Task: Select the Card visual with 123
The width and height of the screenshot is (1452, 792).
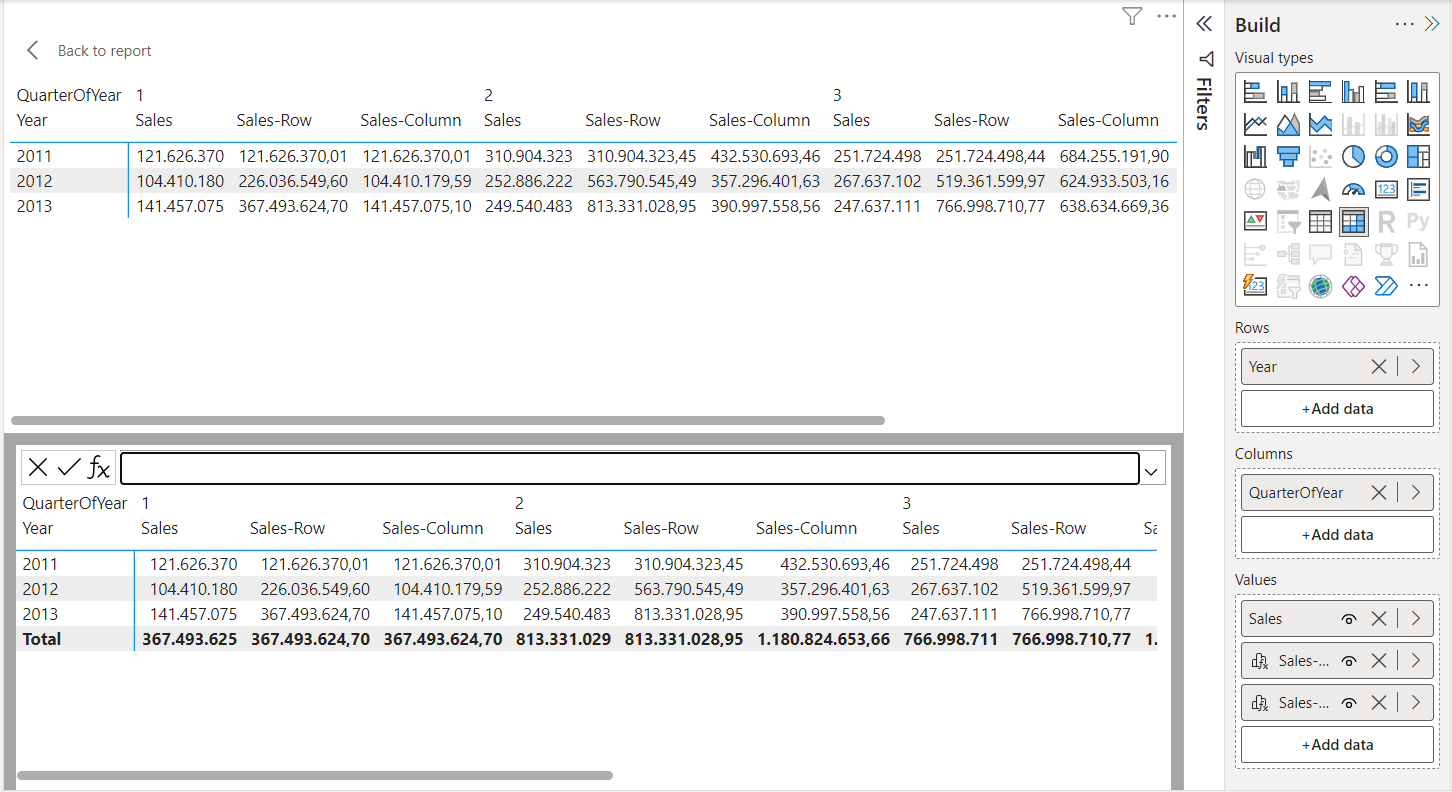Action: 1386,188
